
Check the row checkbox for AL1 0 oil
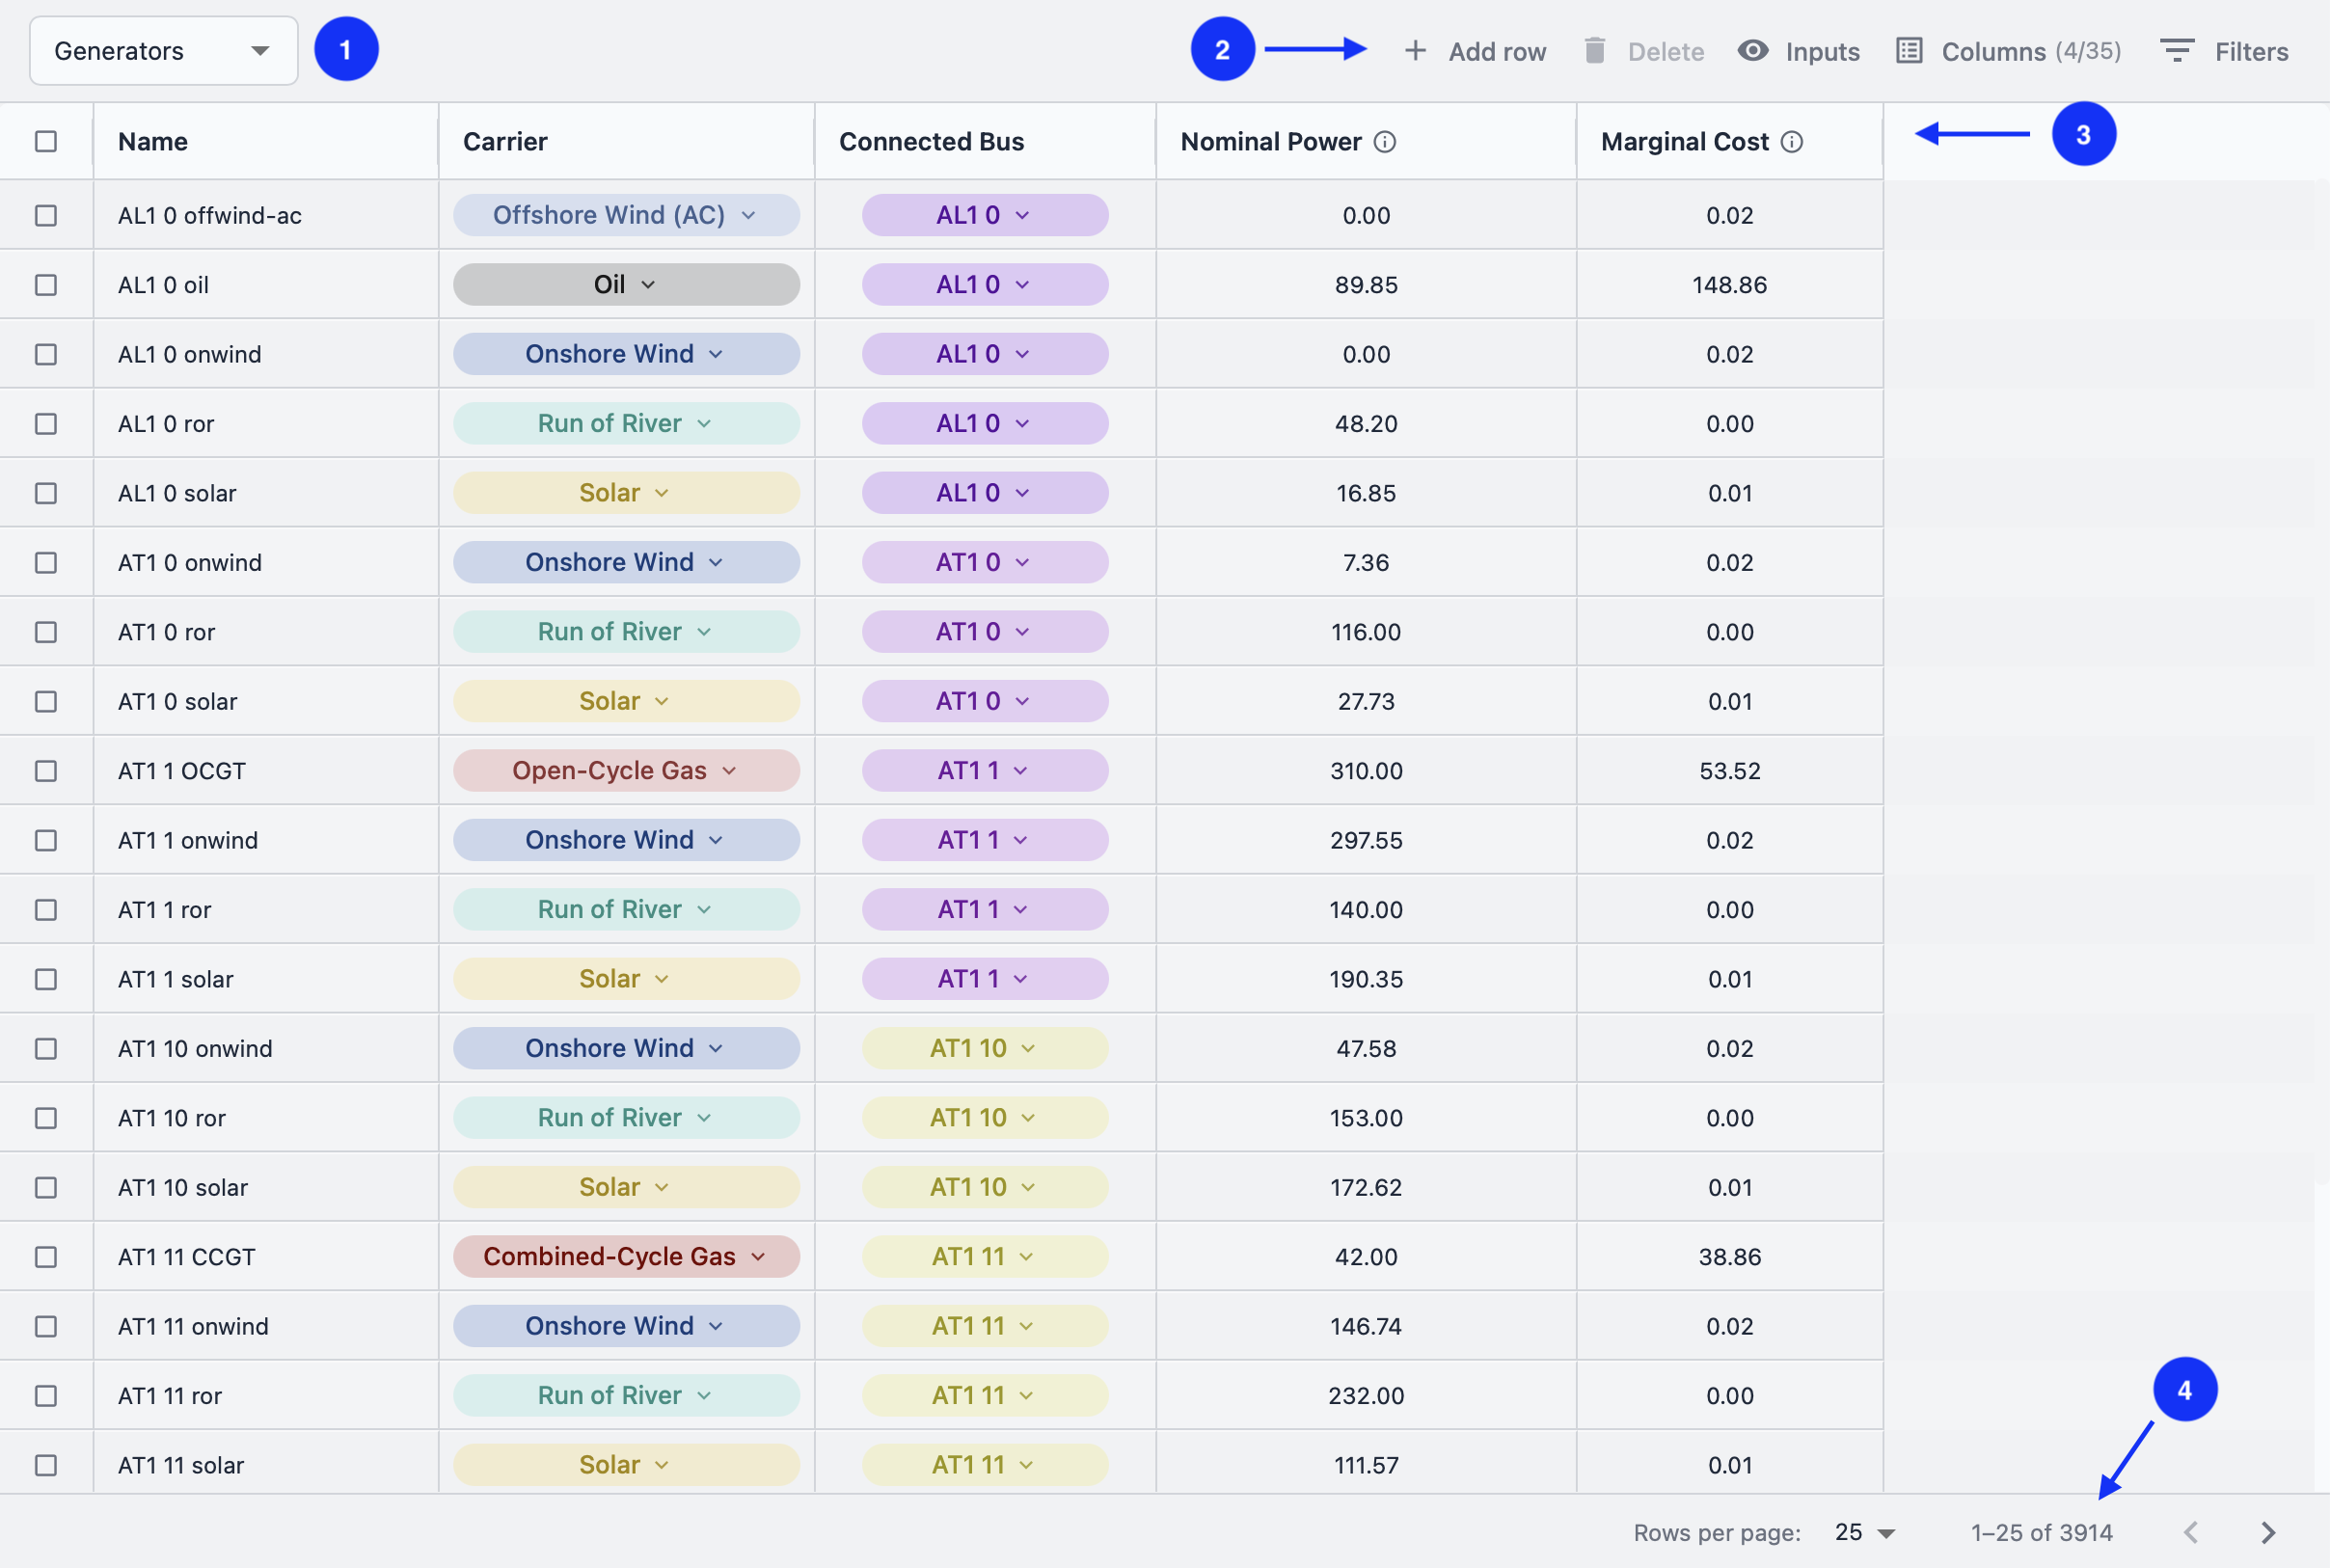click(45, 284)
